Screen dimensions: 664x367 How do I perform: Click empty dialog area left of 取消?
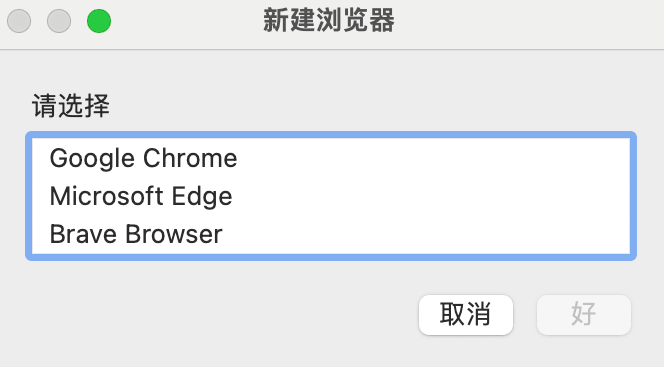click(220, 315)
